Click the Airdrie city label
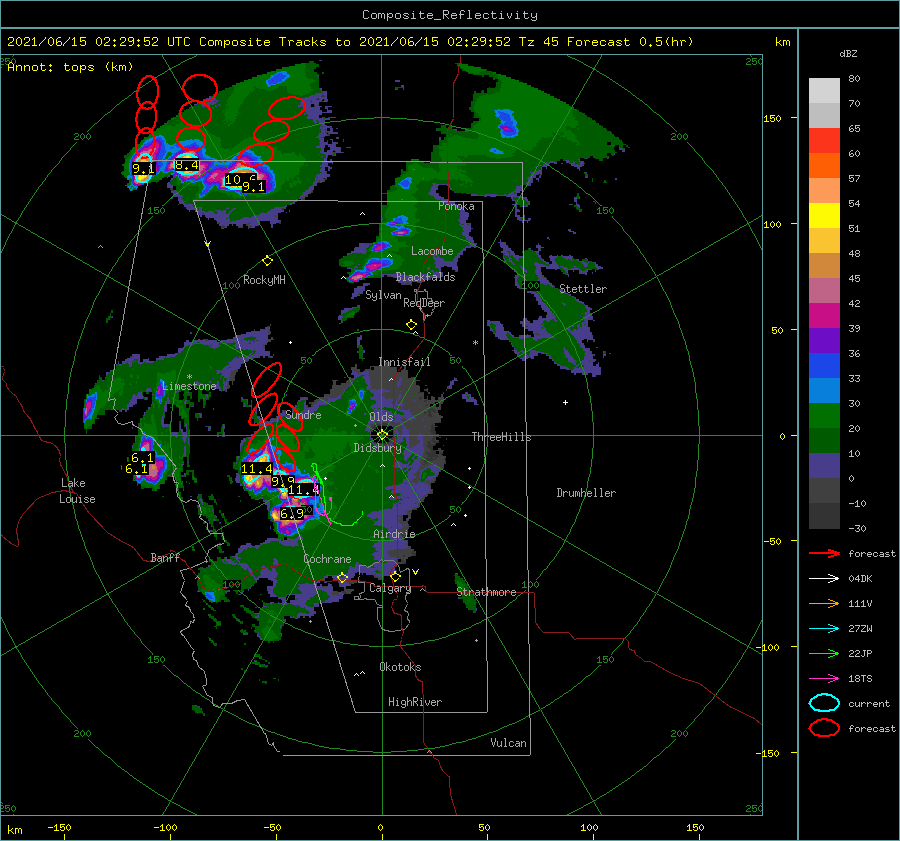Viewport: 900px width, 841px height. [x=394, y=534]
